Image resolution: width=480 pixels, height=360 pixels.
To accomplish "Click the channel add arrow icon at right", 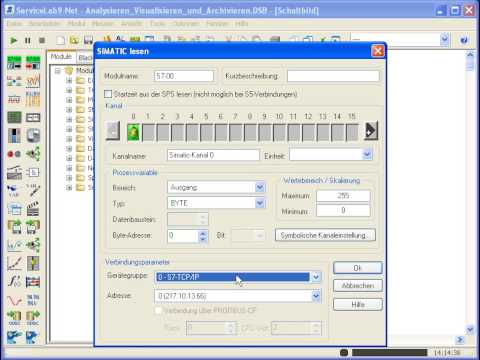I will click(x=371, y=131).
